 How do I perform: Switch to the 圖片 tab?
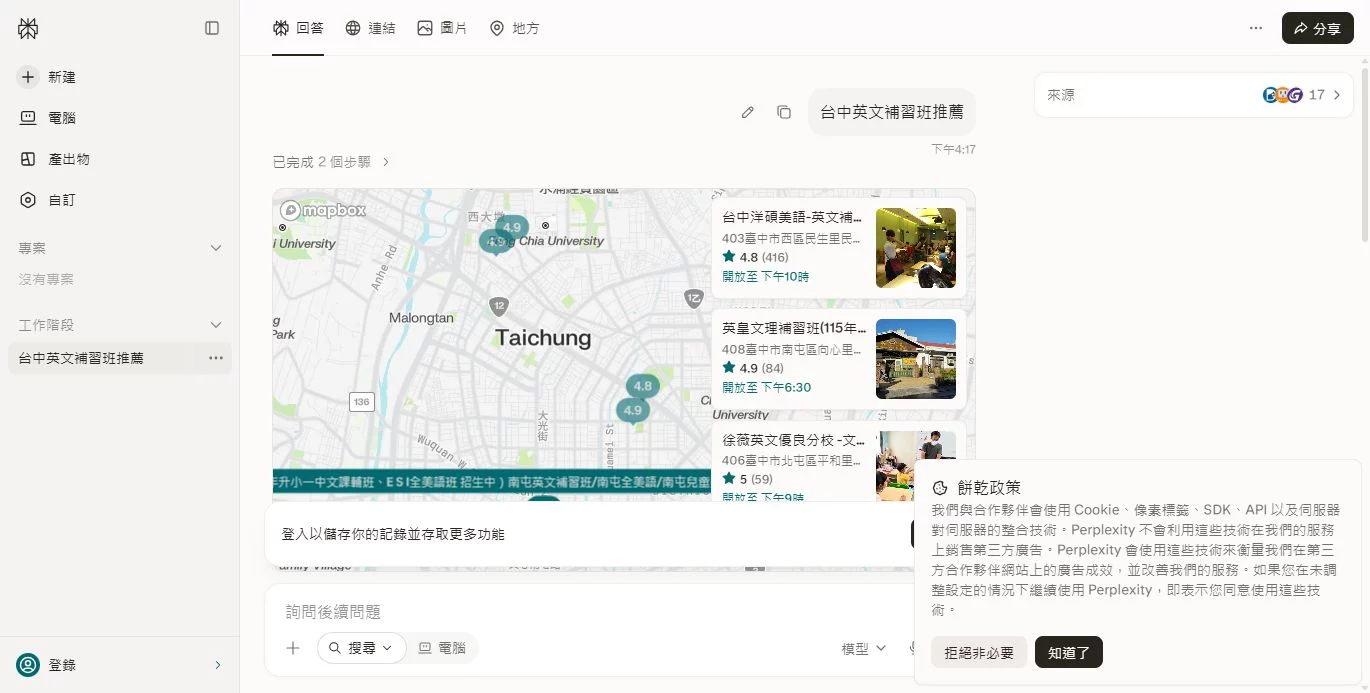point(442,28)
